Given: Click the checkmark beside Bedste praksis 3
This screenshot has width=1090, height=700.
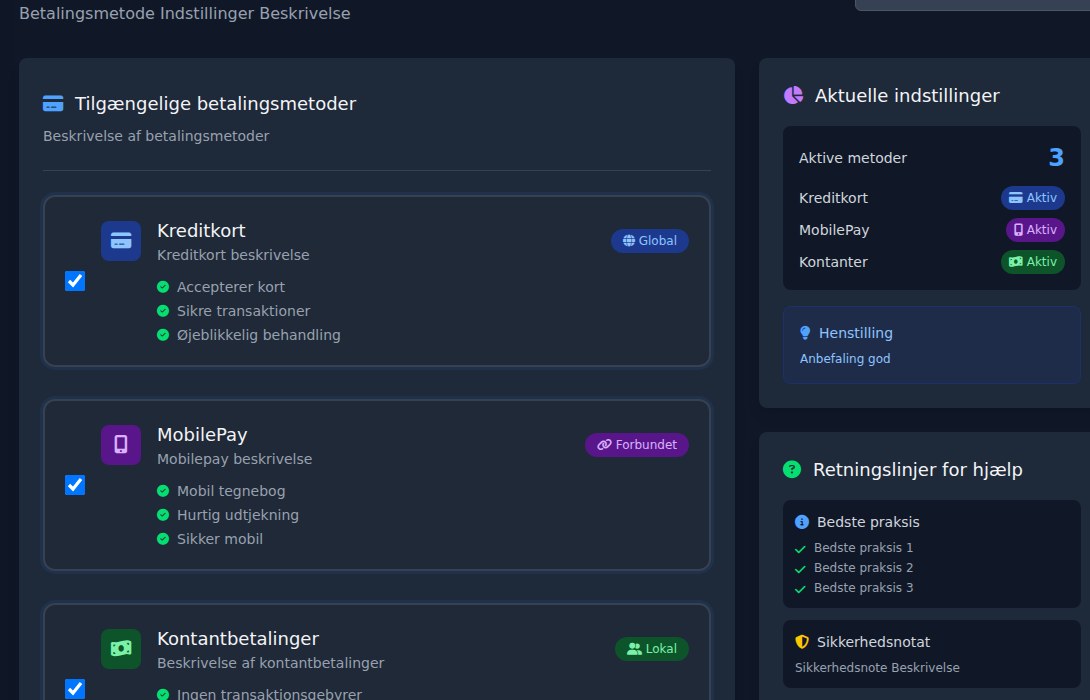Looking at the screenshot, I should 800,589.
